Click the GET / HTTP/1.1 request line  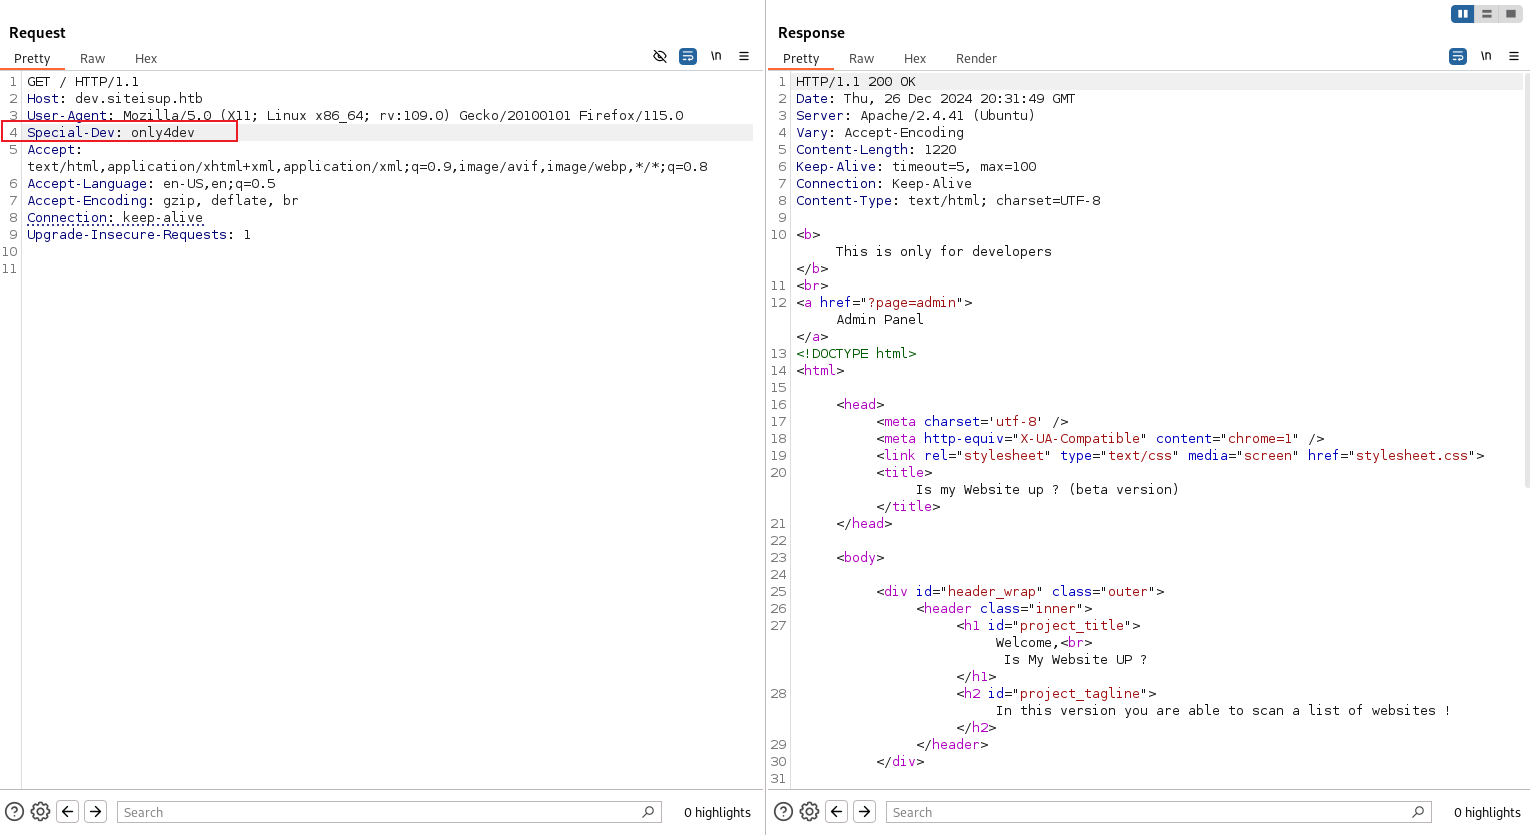pos(83,81)
